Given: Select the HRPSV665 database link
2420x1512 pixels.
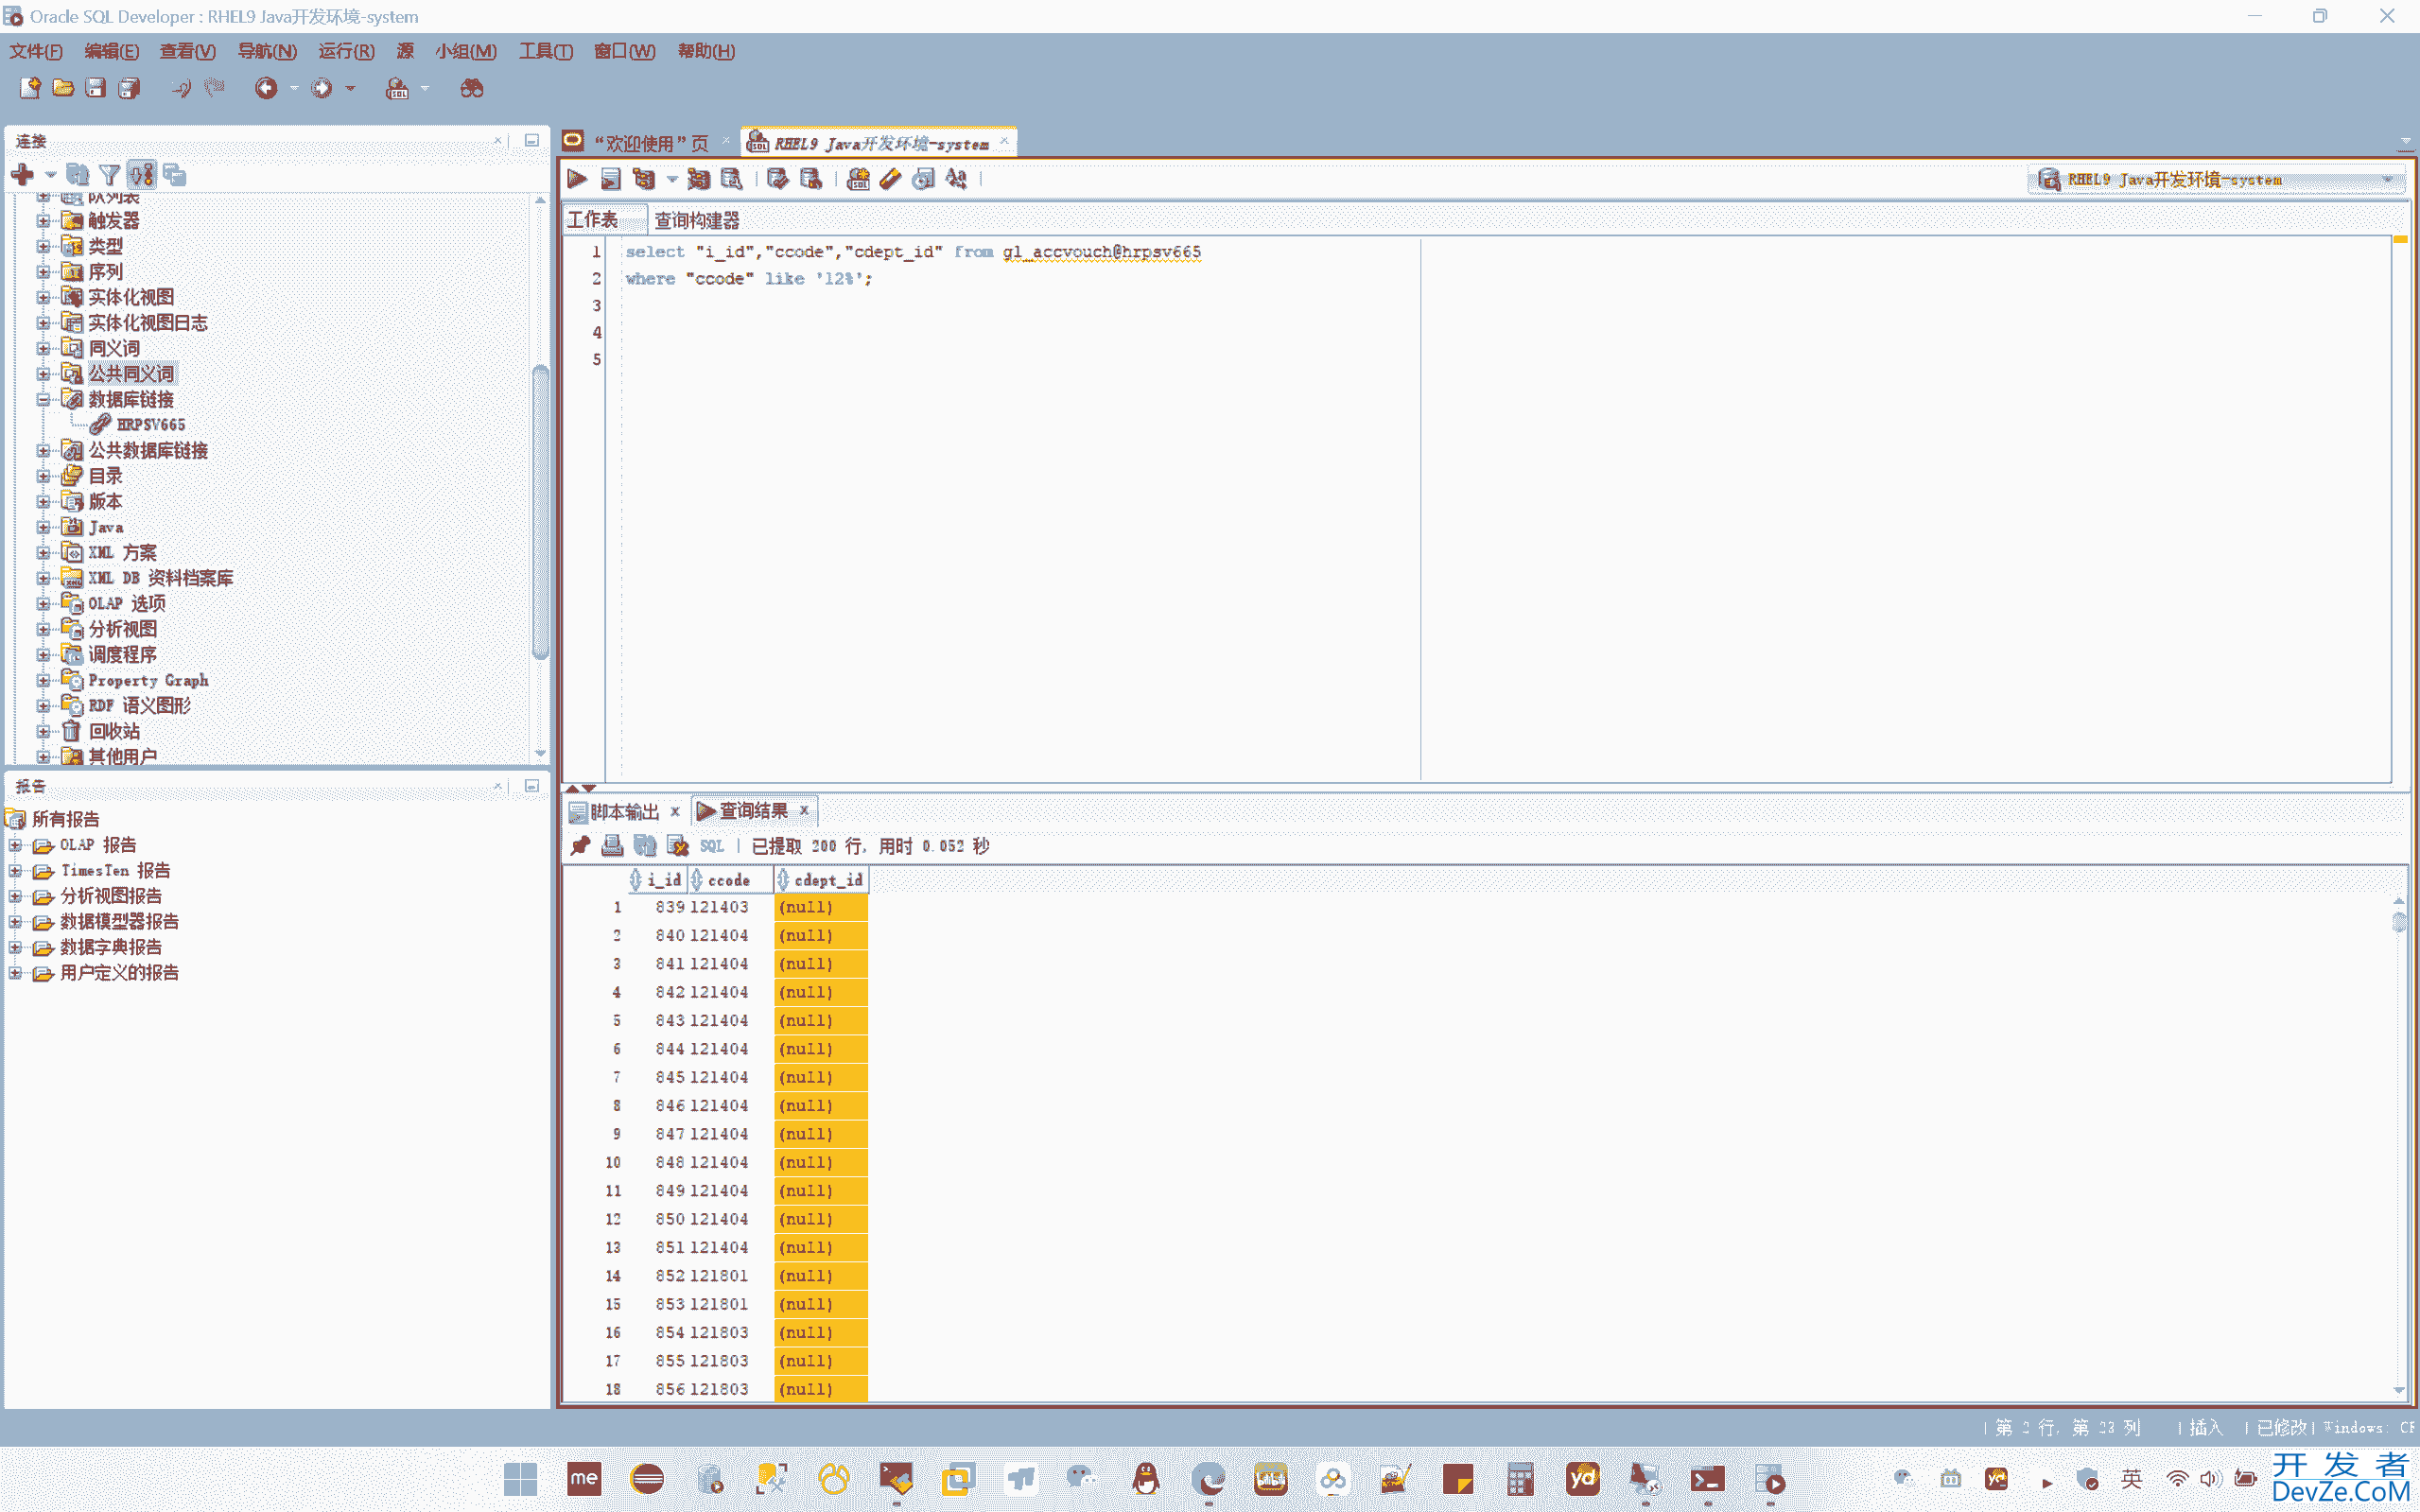Looking at the screenshot, I should (x=150, y=425).
